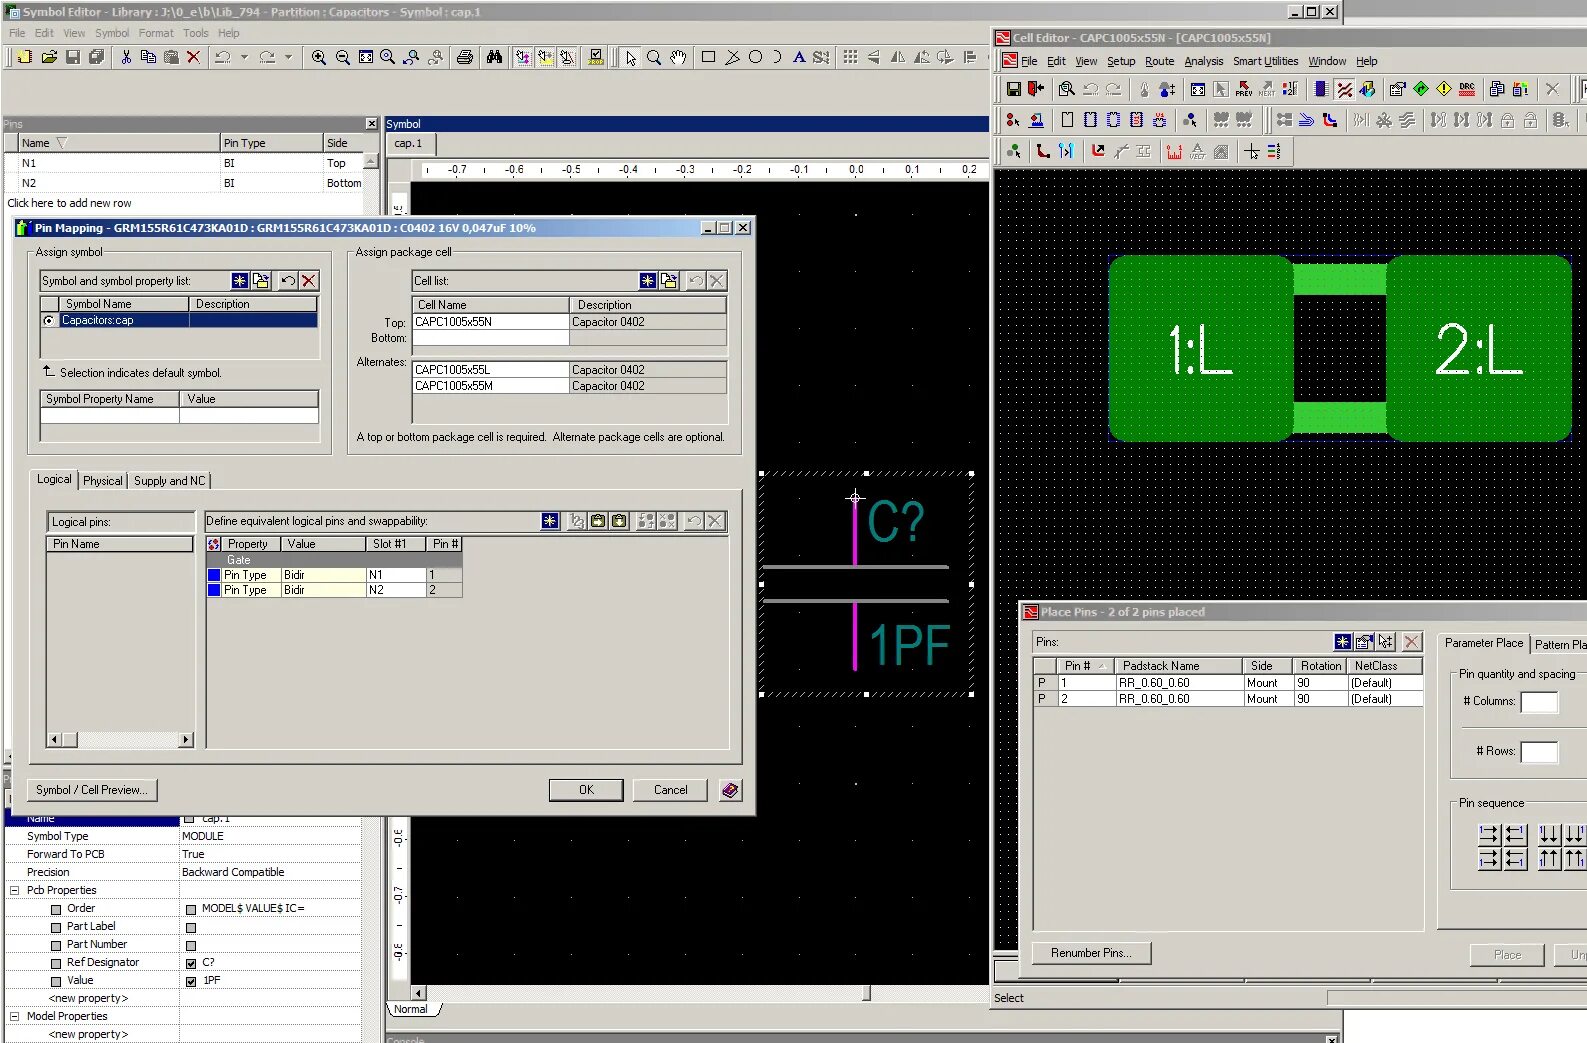The image size is (1587, 1043).
Task: Open Format menu in Symbol Editor
Action: coord(156,33)
